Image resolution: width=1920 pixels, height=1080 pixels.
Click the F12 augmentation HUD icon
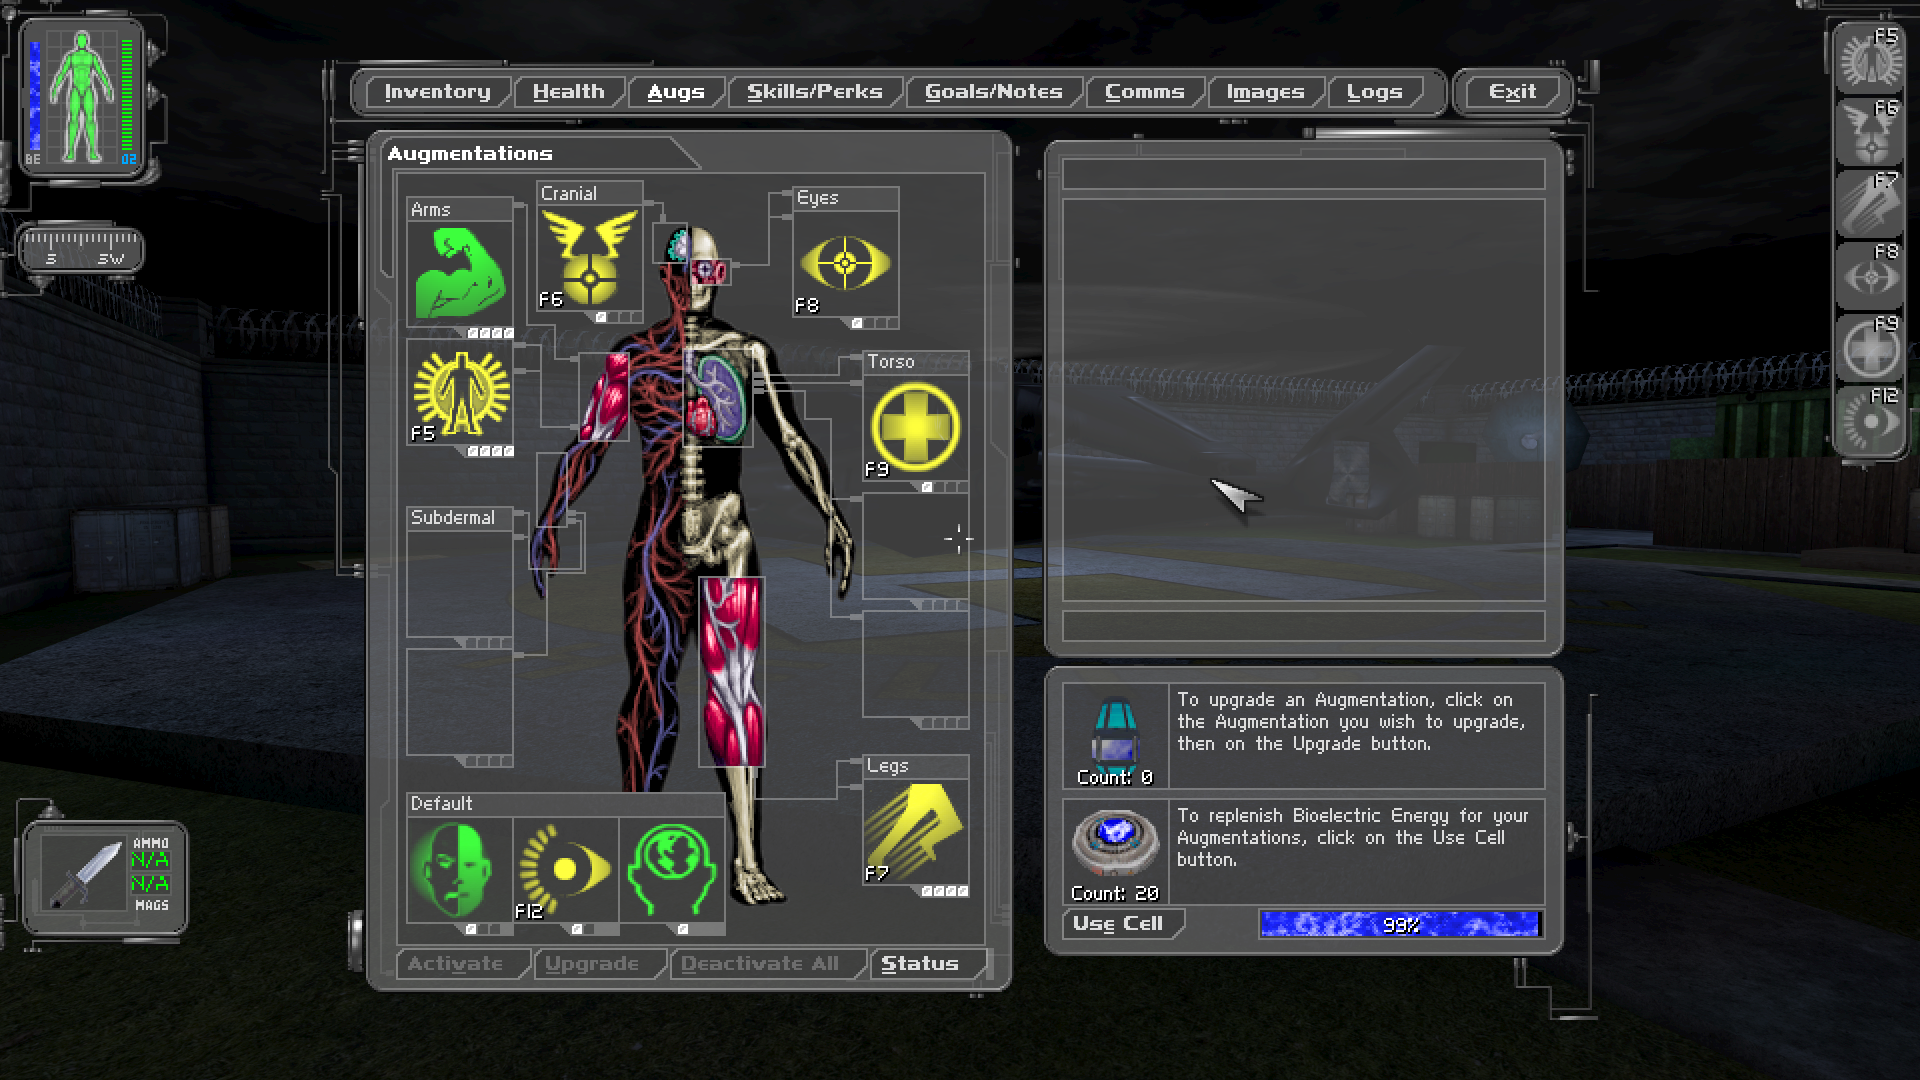pyautogui.click(x=1870, y=419)
